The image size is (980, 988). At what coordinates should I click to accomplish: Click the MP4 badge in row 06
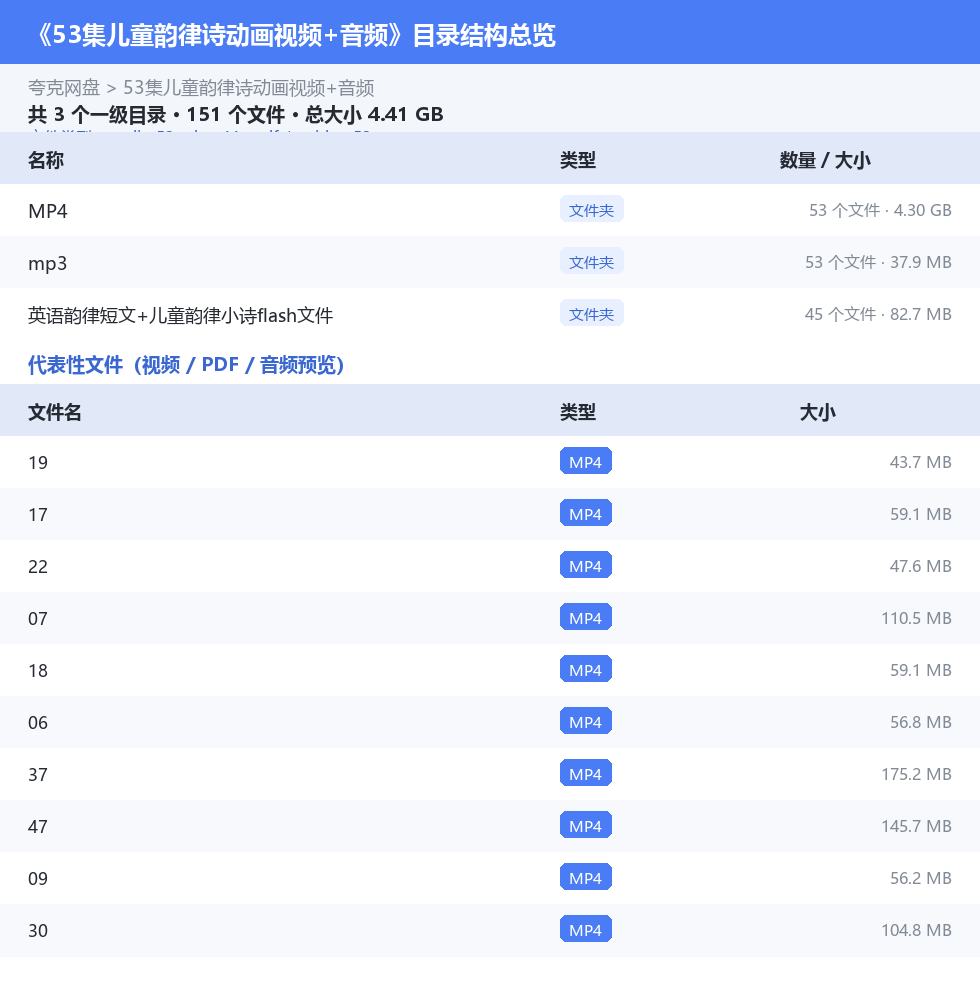[x=585, y=722]
